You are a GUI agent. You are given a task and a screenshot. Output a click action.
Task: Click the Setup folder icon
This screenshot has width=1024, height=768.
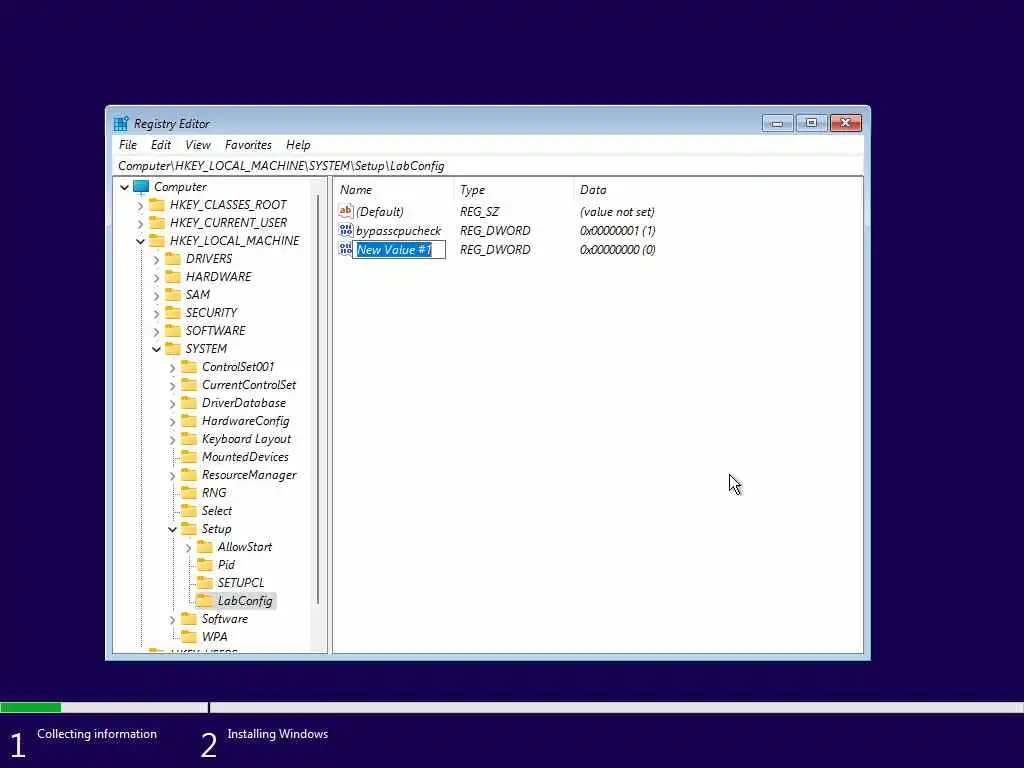pyautogui.click(x=189, y=529)
